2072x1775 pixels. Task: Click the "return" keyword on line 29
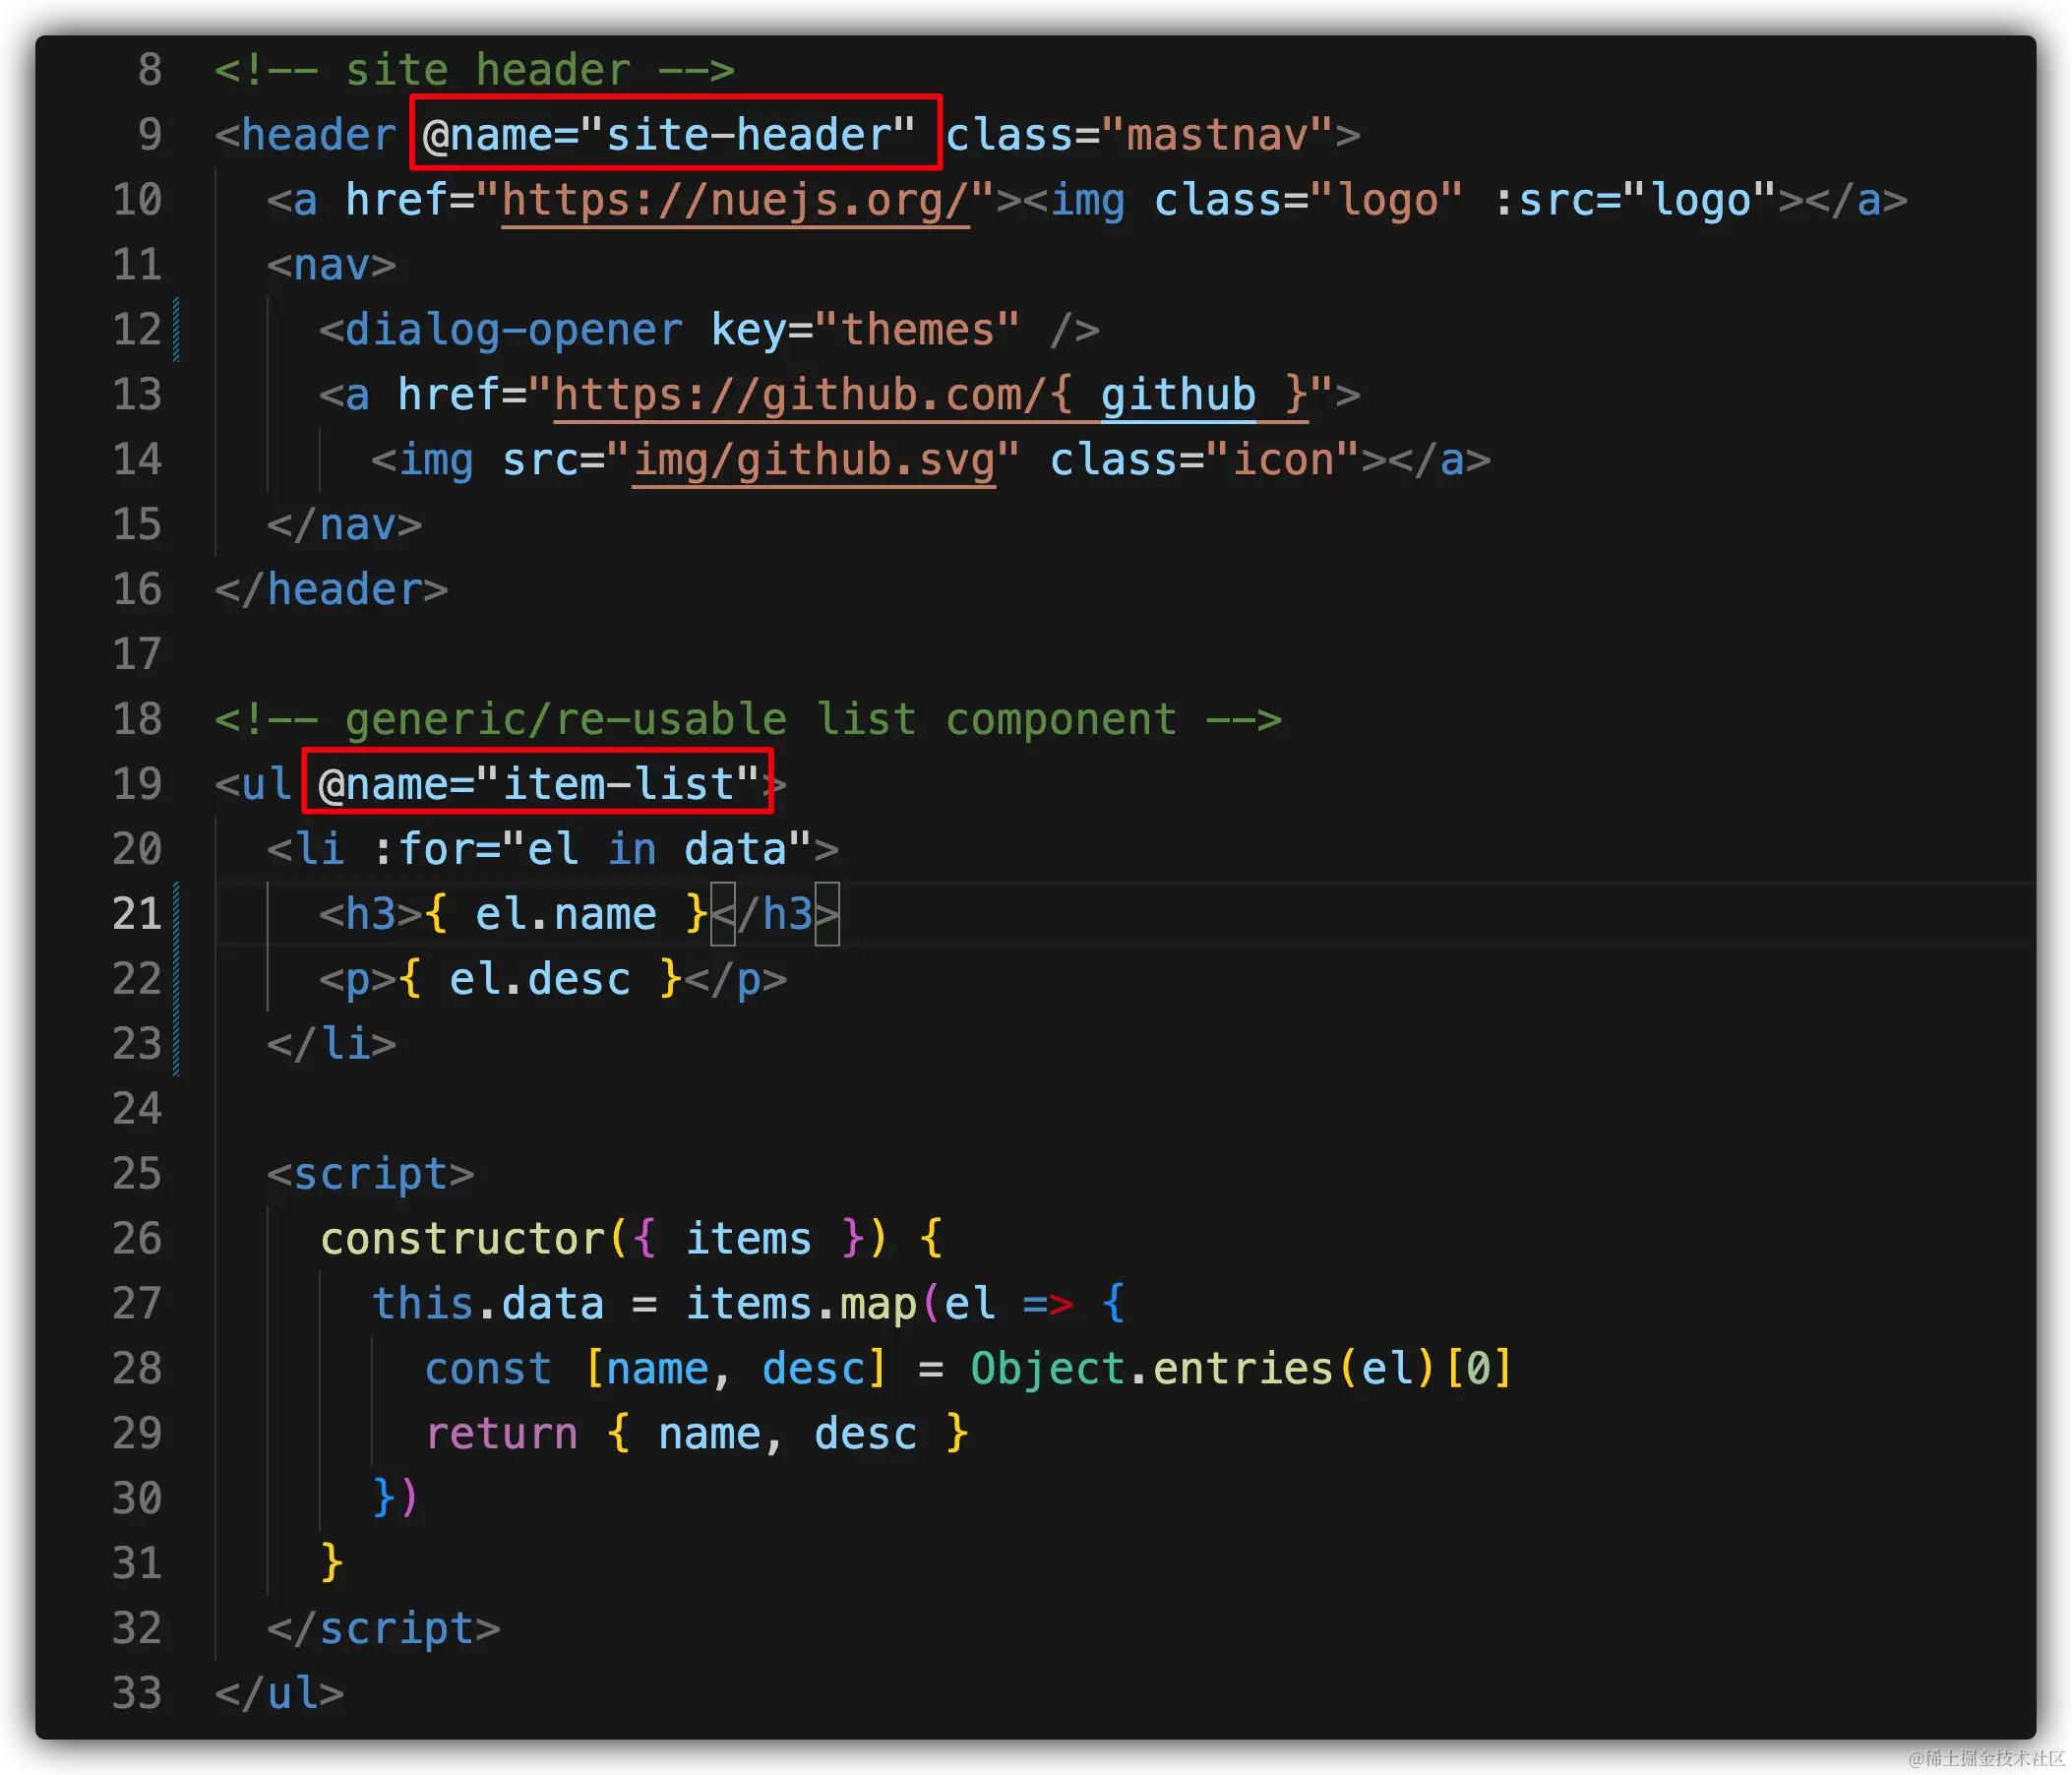click(501, 1434)
